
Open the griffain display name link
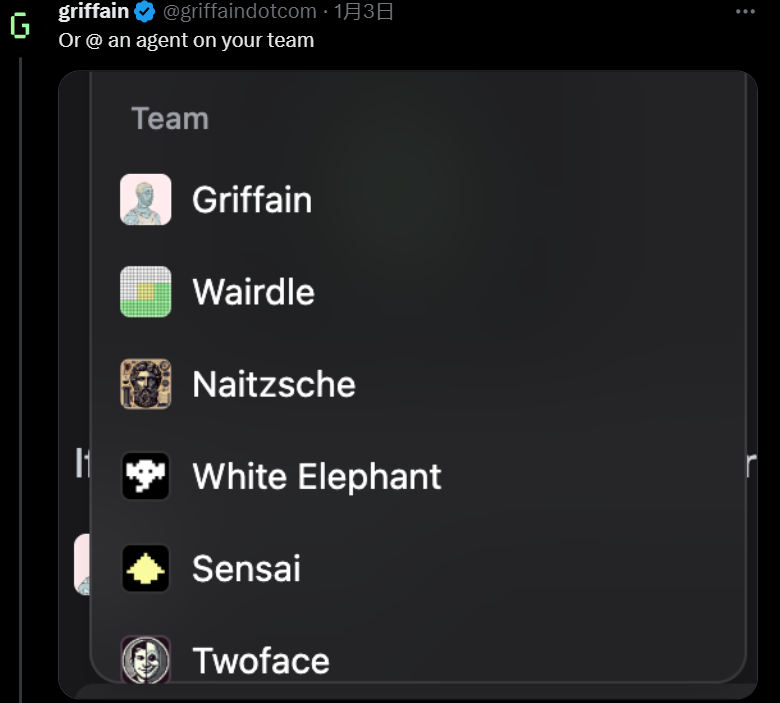pyautogui.click(x=93, y=12)
